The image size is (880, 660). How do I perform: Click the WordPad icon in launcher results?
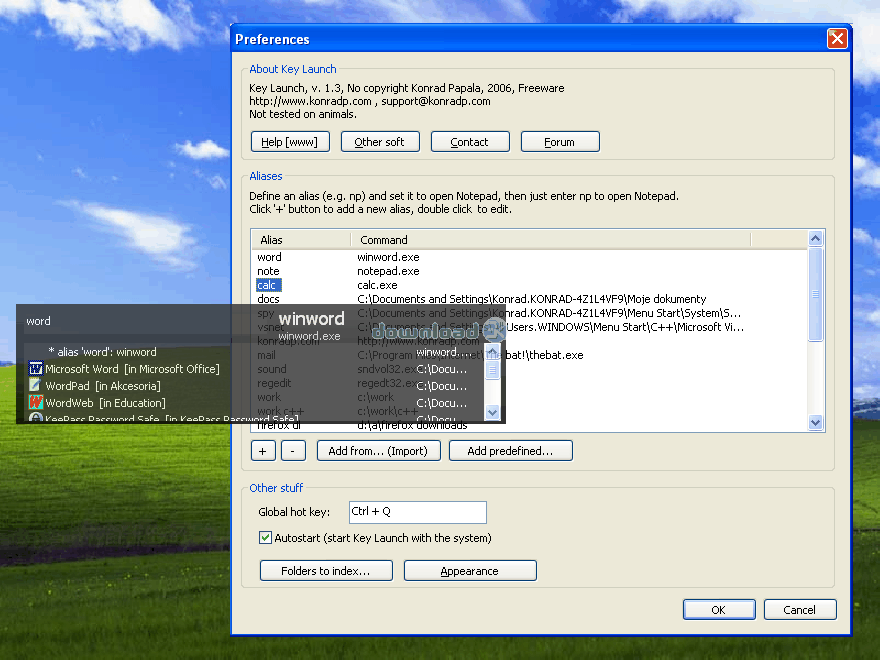click(x=36, y=386)
